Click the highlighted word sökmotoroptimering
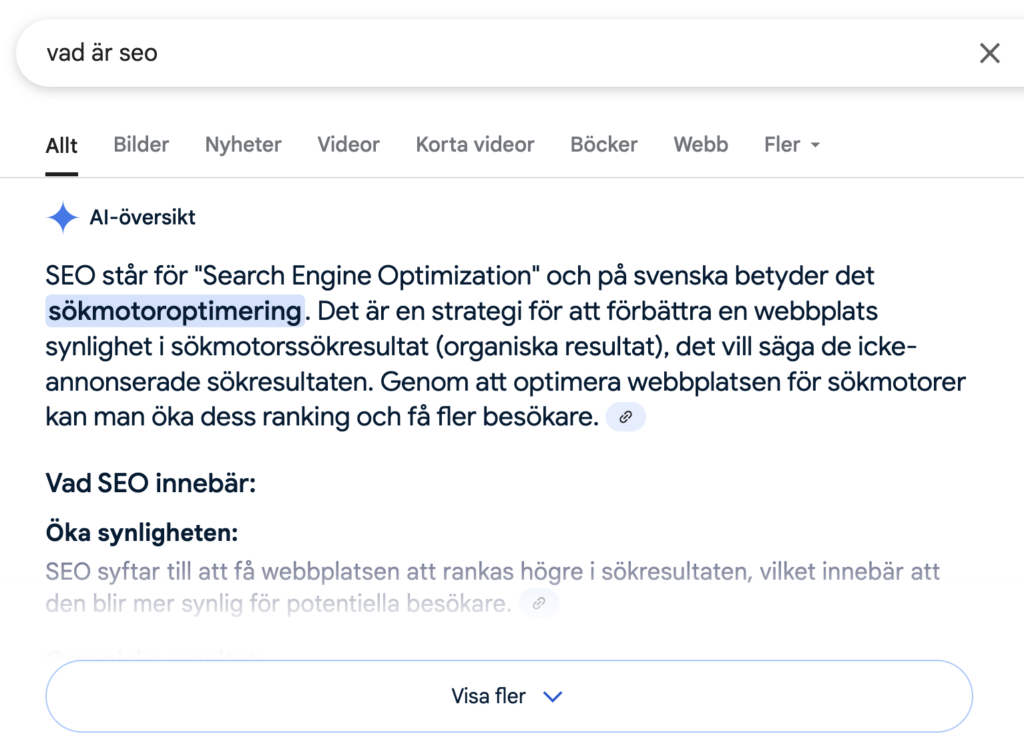This screenshot has height=752, width=1024. pyautogui.click(x=174, y=311)
